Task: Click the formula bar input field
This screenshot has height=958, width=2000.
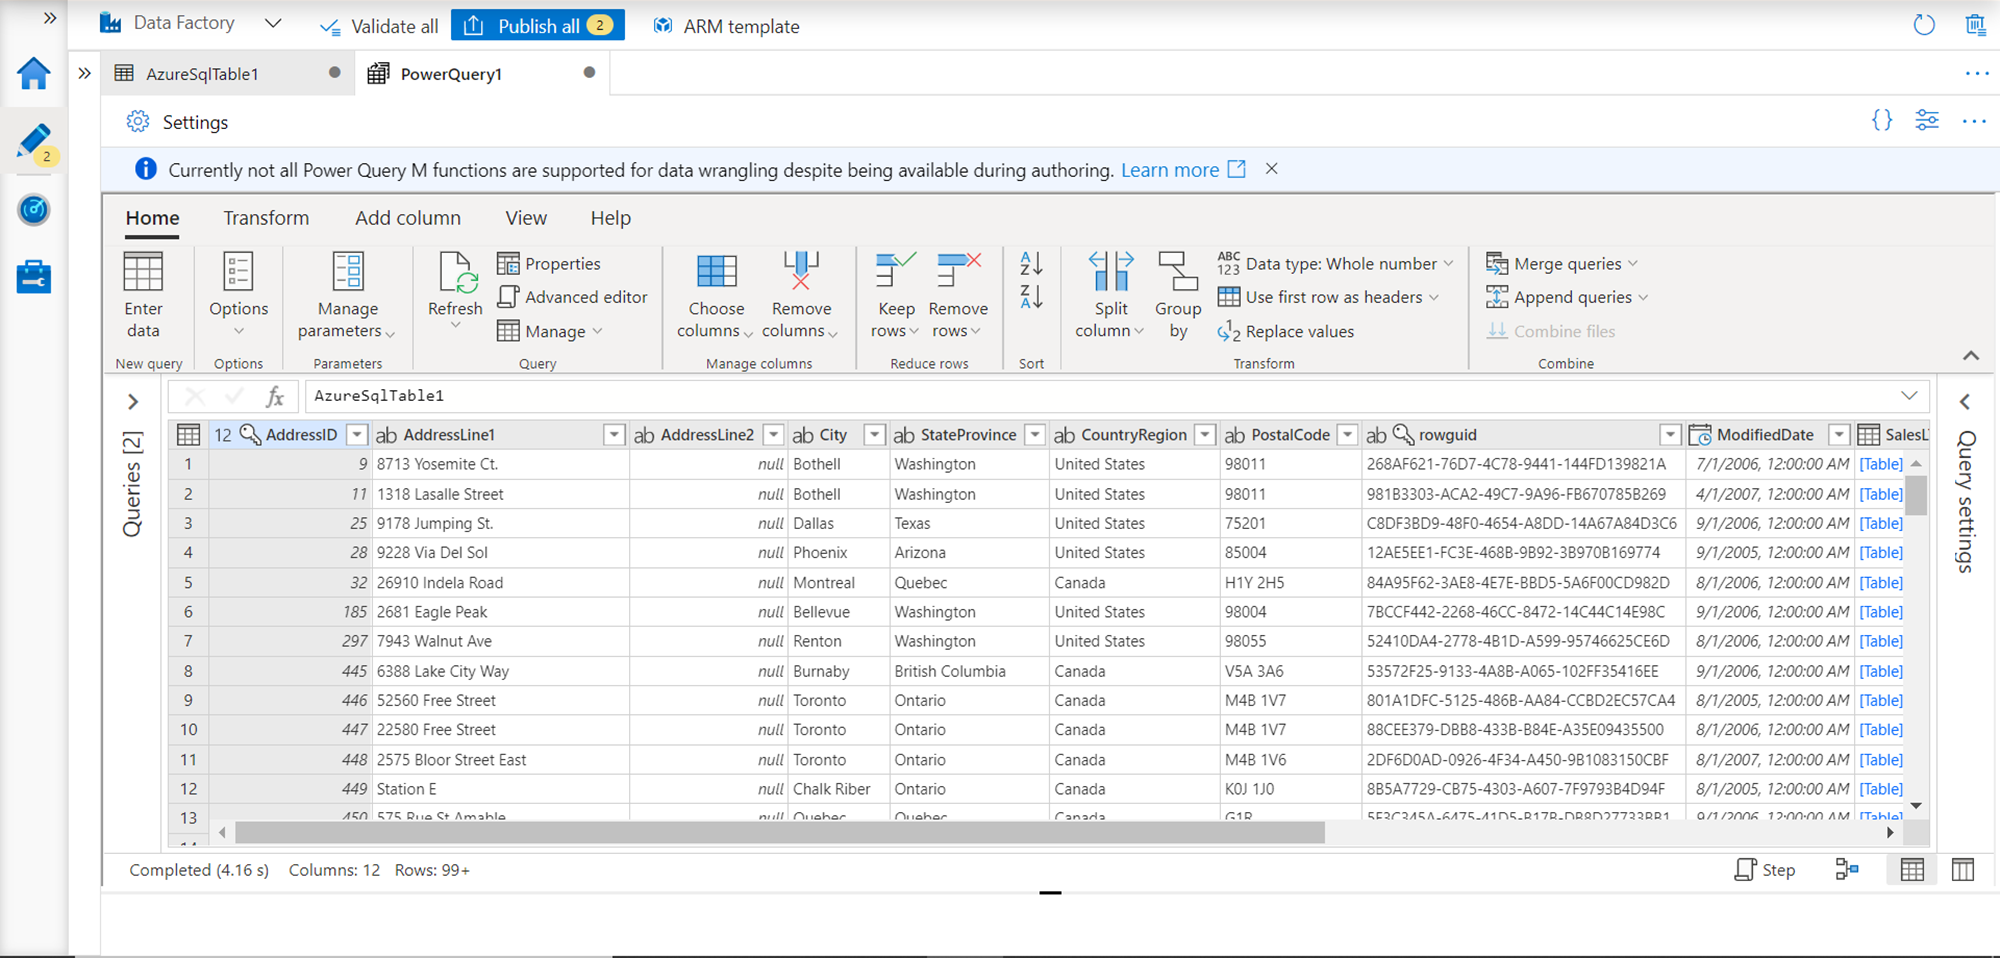Action: [1100, 396]
